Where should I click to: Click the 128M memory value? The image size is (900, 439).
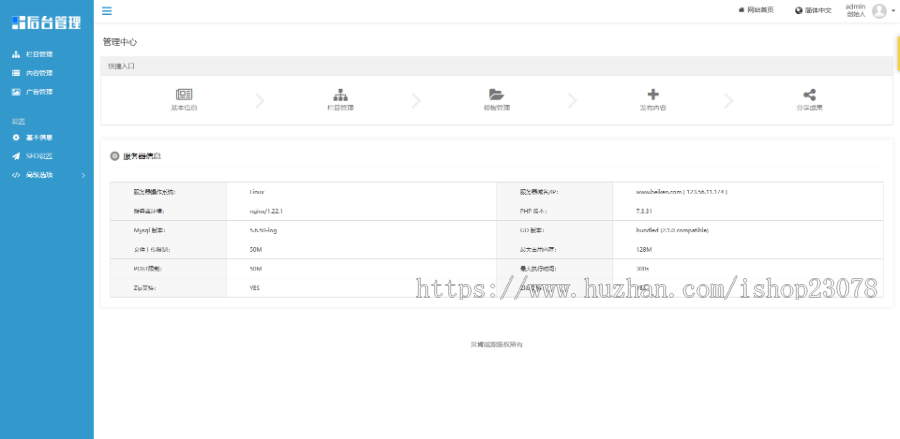[x=645, y=250]
